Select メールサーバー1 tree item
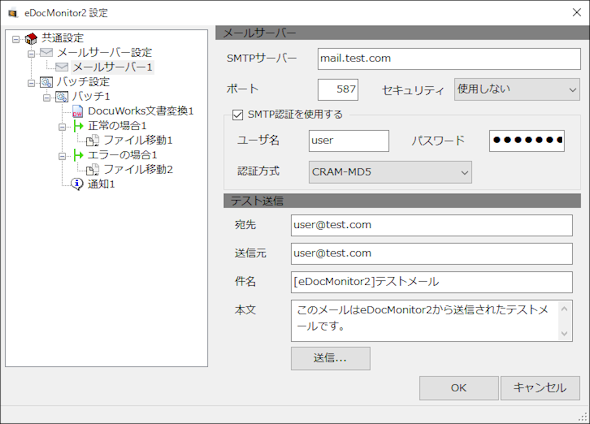The image size is (590, 424). click(113, 67)
